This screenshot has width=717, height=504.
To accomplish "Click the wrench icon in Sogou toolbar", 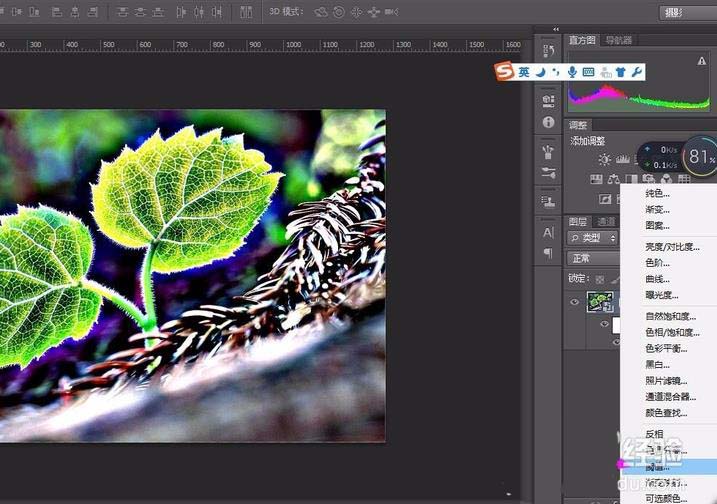I will click(636, 72).
